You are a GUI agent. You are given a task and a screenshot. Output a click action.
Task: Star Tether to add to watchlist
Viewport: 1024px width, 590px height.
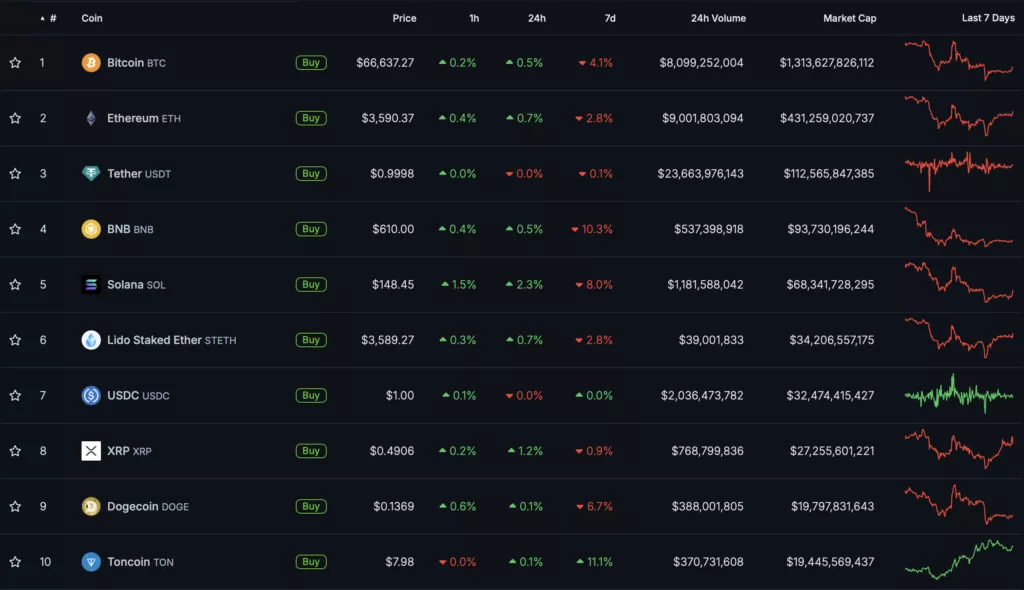(15, 173)
